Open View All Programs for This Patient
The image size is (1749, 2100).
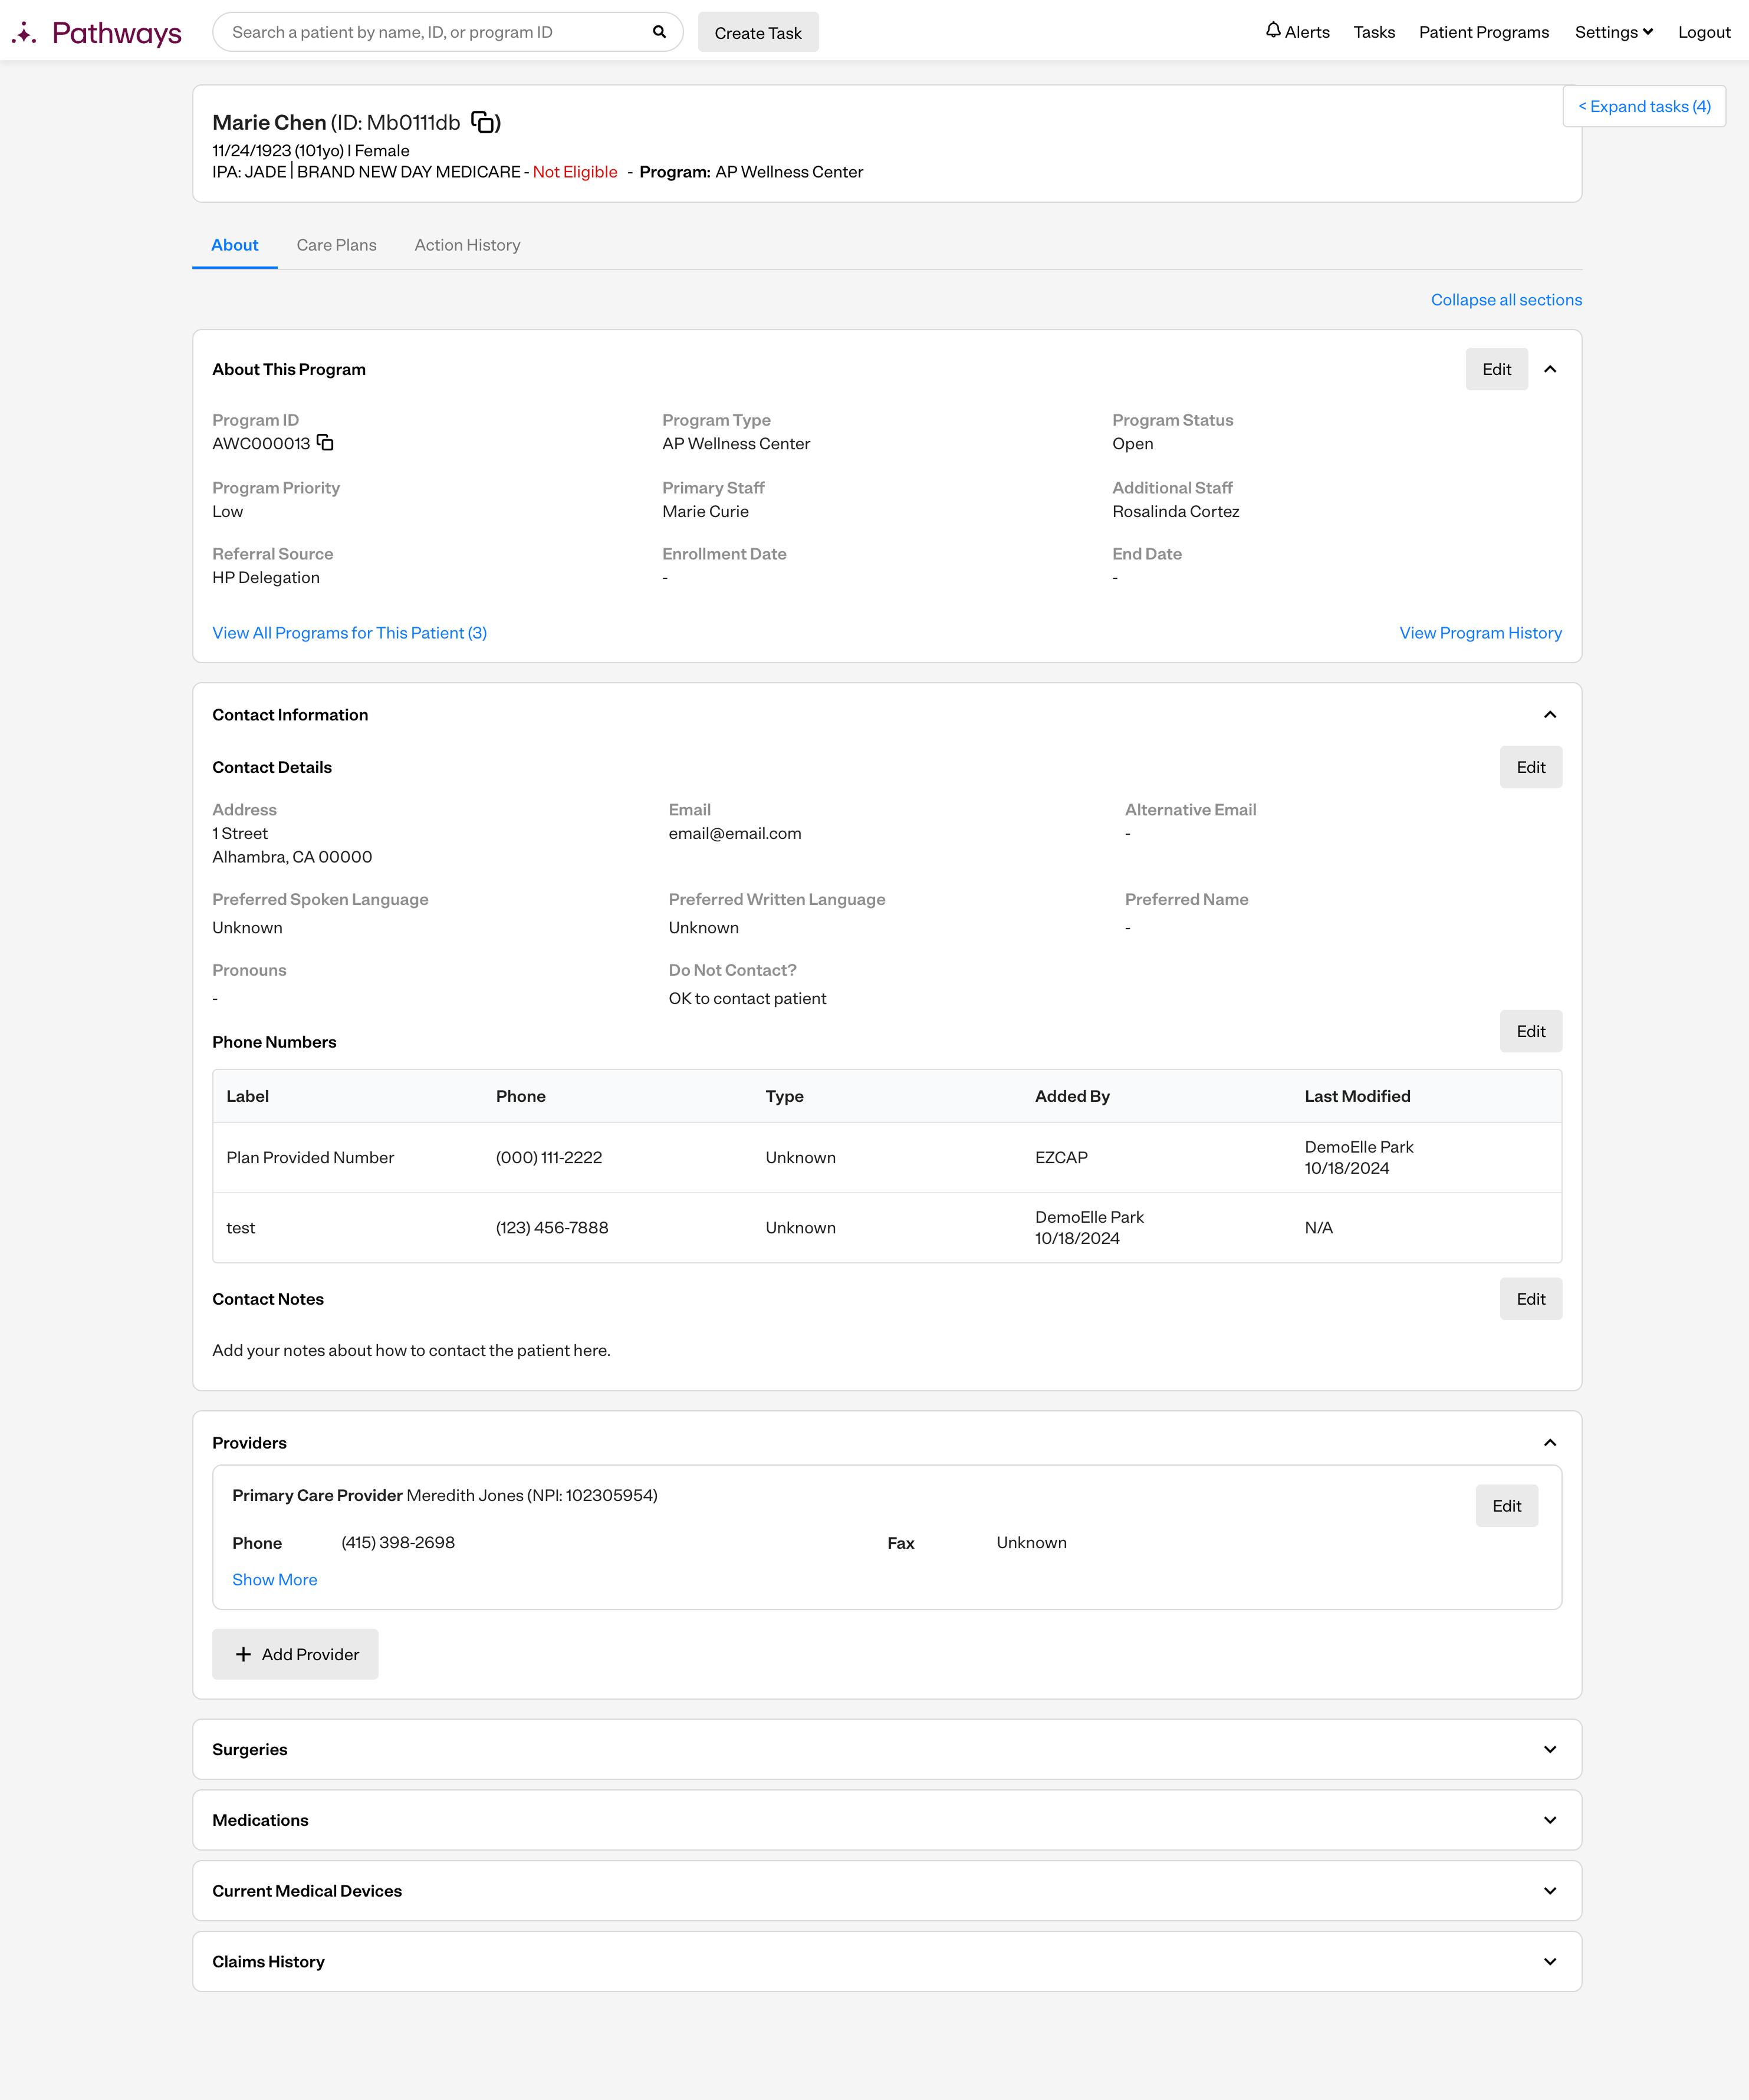(x=349, y=633)
